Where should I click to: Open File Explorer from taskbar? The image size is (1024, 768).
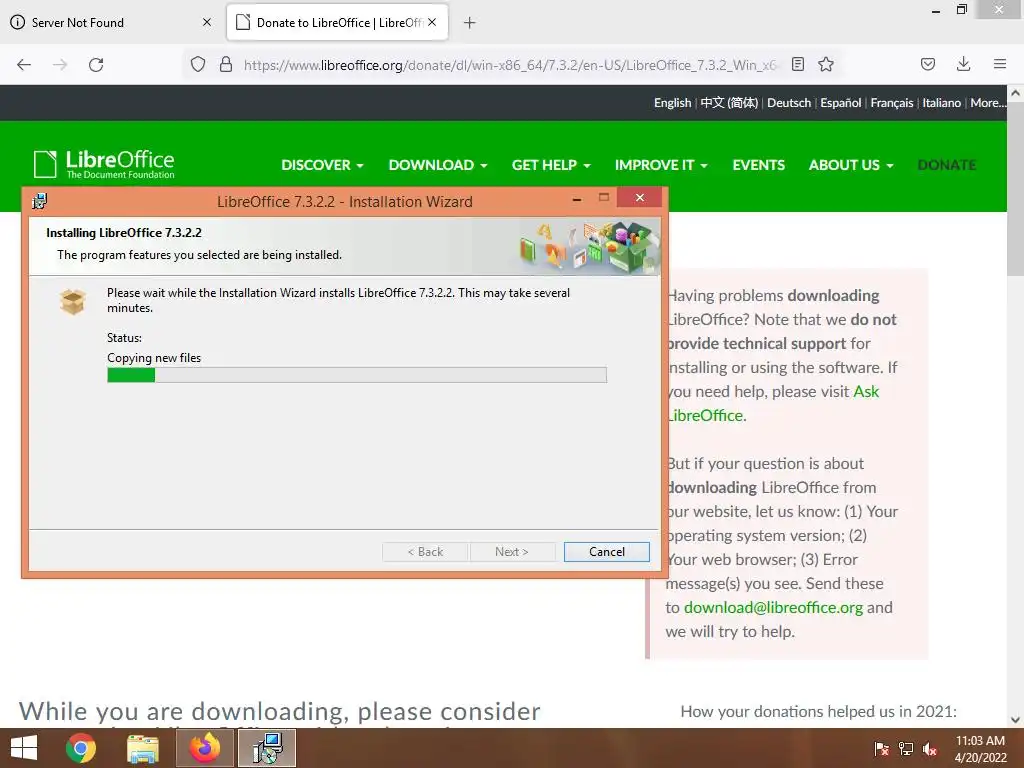tap(143, 748)
